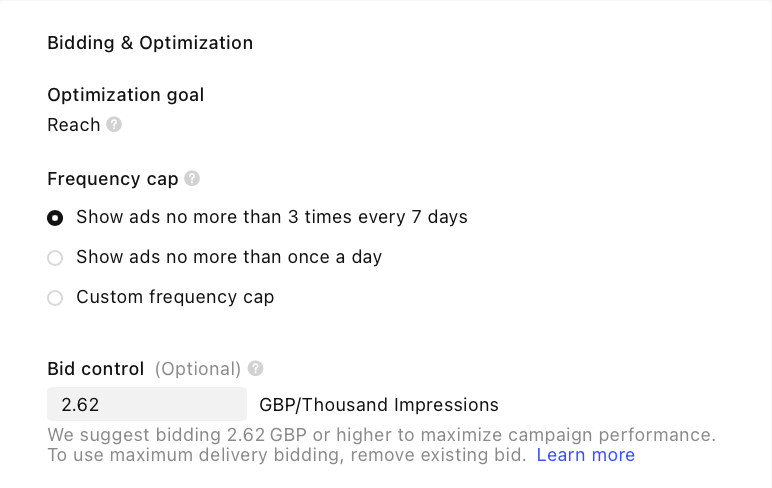Screen dimensions: 772x488
Task: Click the 'Custom frequency cap' label text
Action: point(175,297)
